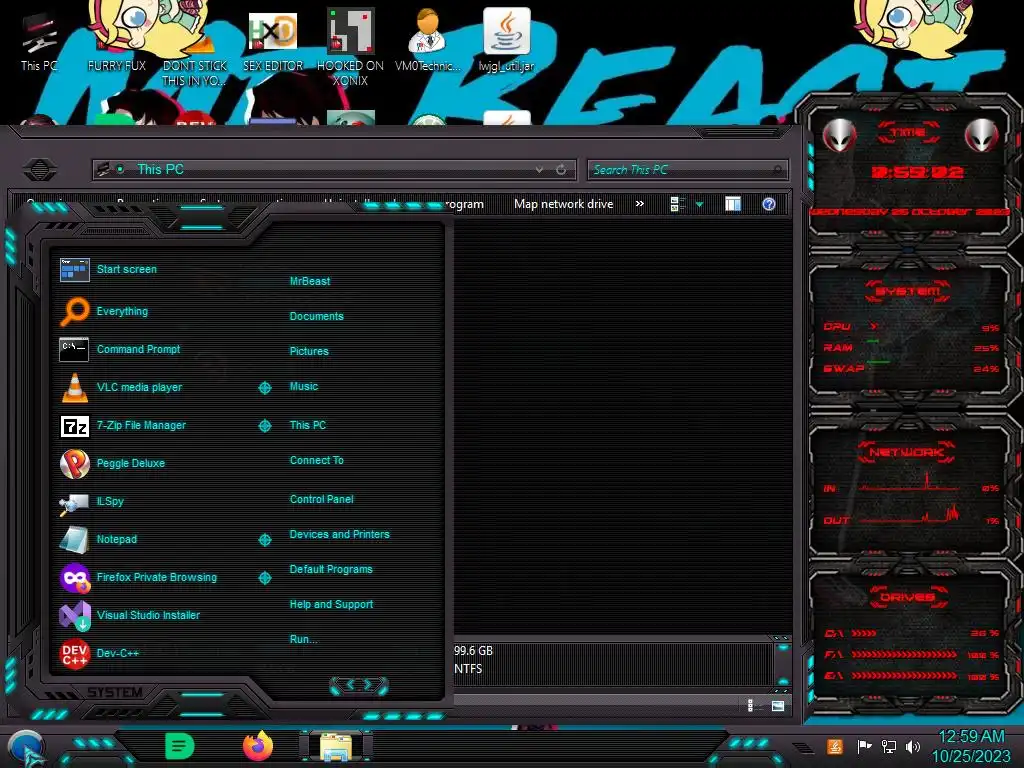Click change your view button in toolbar
The width and height of the screenshot is (1024, 768).
pos(678,204)
